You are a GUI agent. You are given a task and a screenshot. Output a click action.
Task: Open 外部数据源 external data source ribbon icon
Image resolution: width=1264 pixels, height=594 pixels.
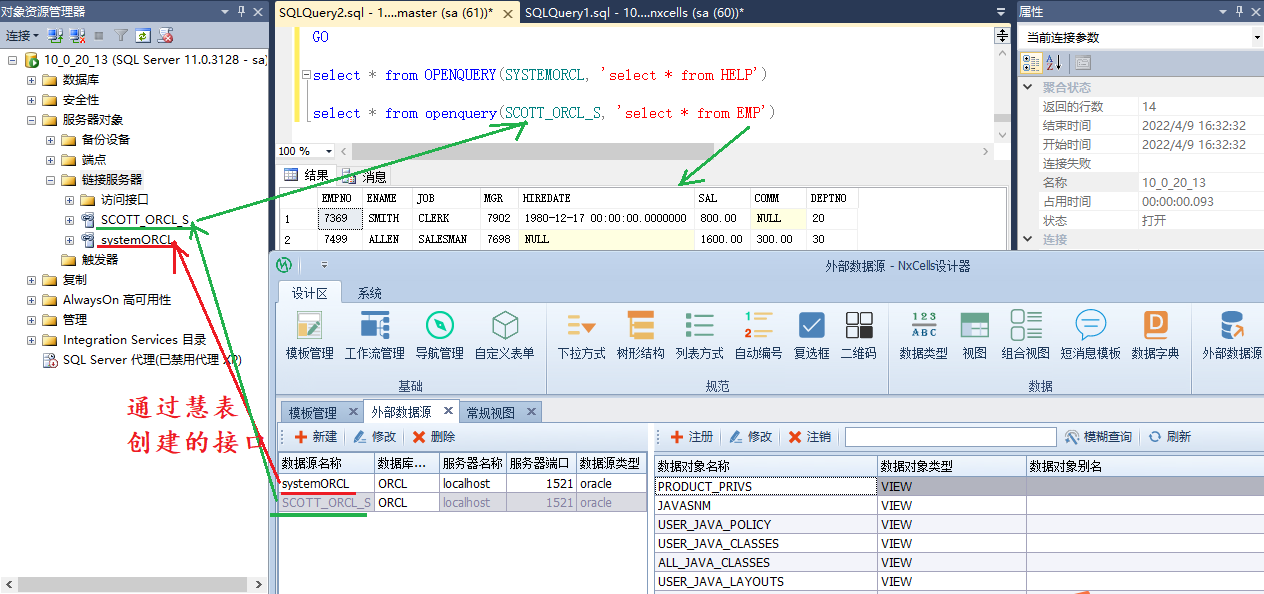[x=1231, y=335]
